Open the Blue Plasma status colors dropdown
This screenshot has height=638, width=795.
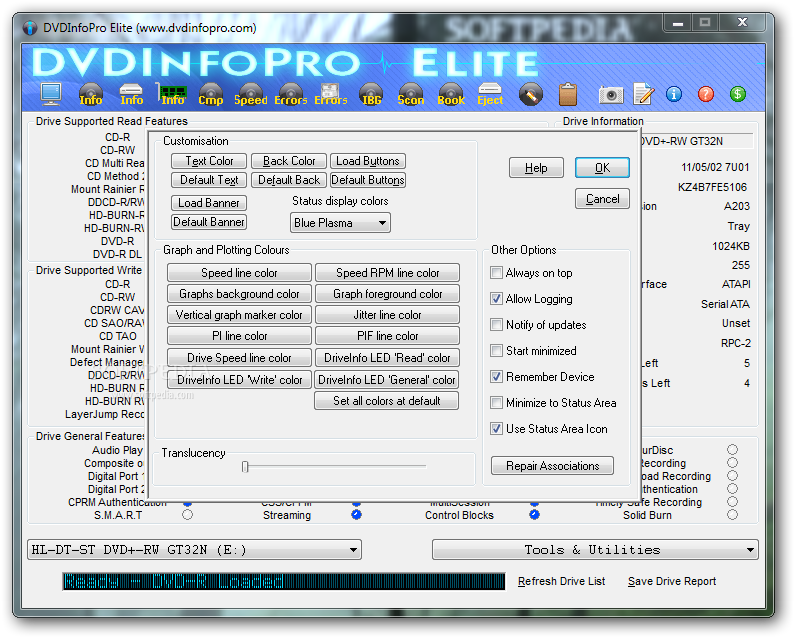coord(340,223)
